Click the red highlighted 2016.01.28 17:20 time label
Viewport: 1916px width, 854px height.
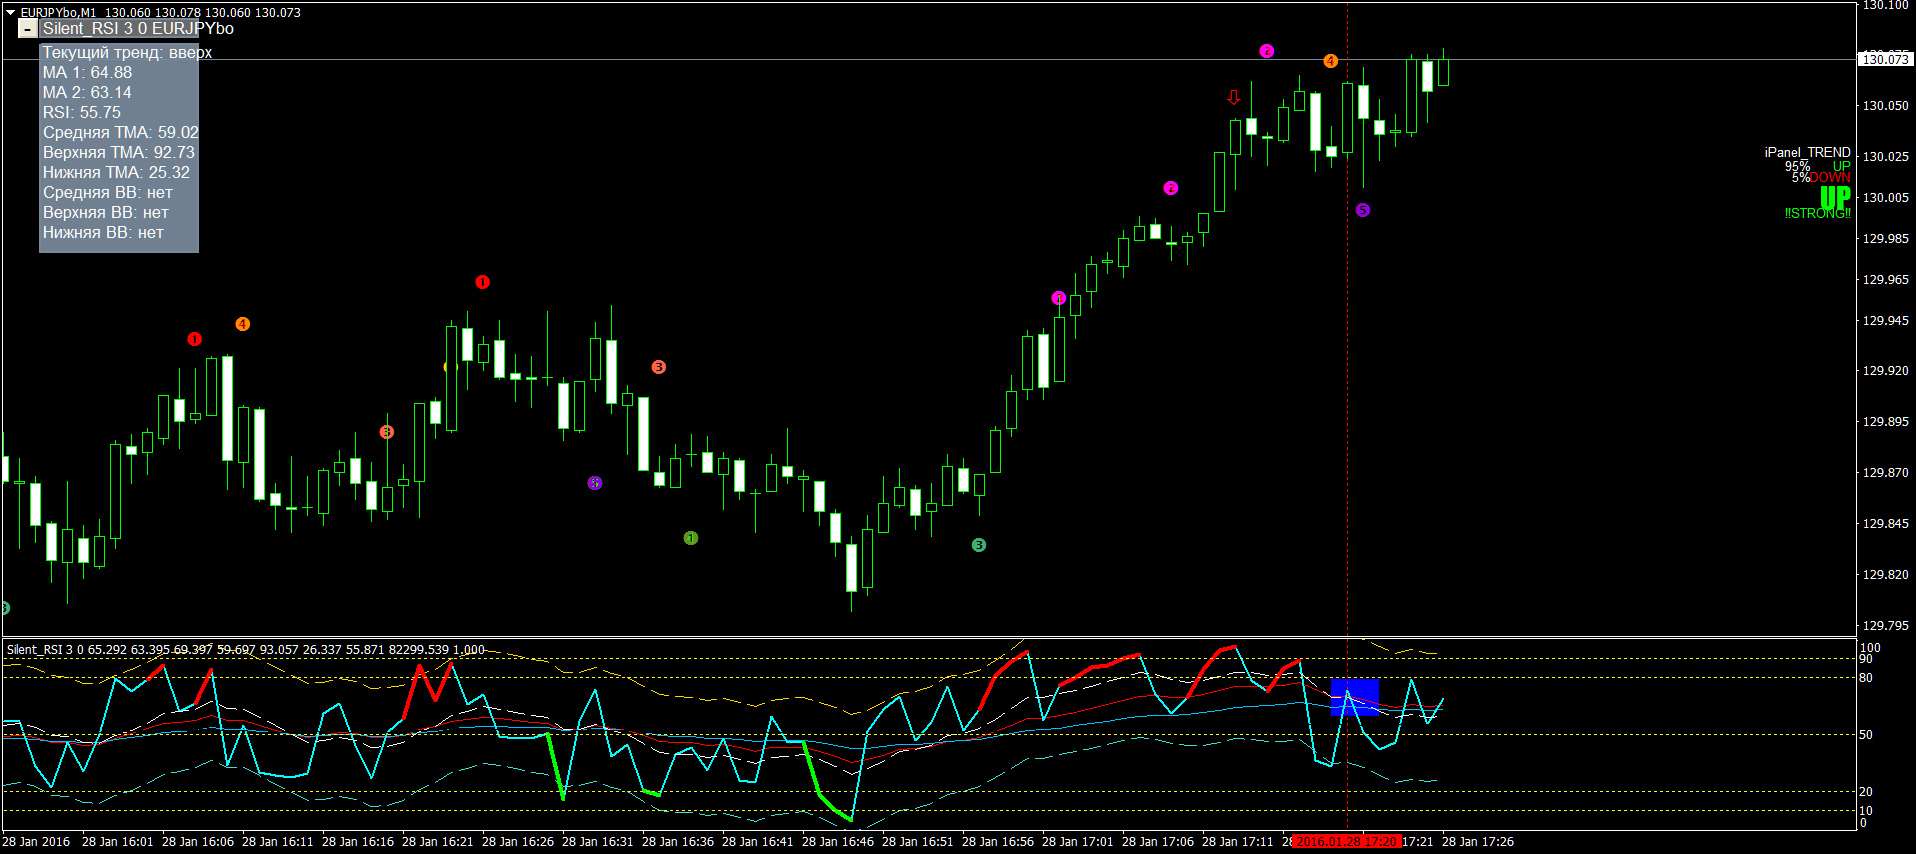click(x=1346, y=842)
